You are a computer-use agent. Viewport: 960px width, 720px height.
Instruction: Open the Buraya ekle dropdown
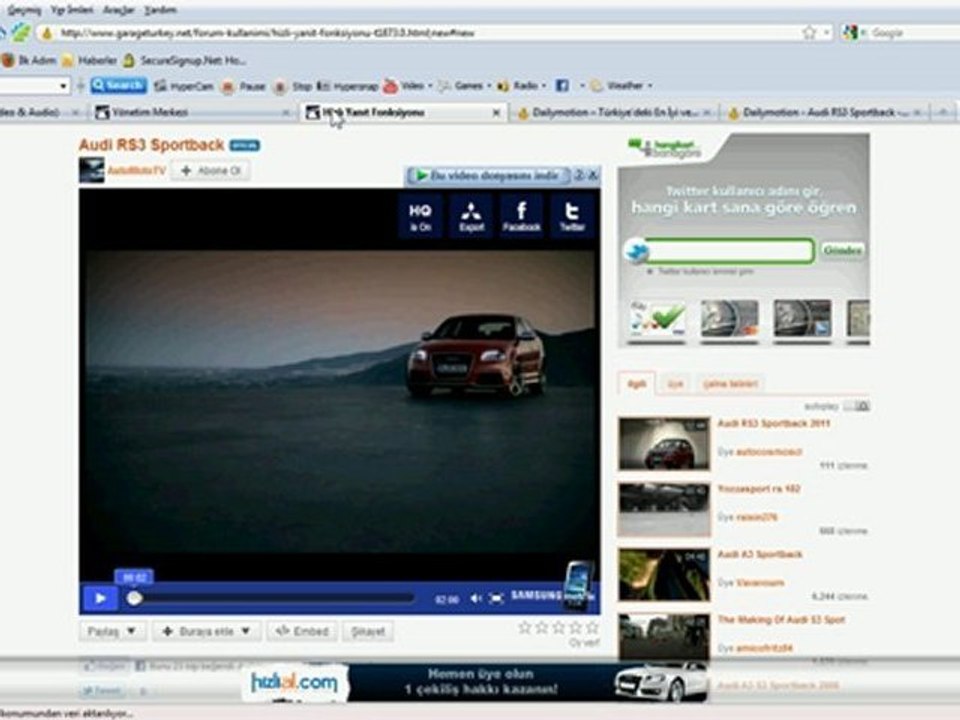pyautogui.click(x=206, y=631)
